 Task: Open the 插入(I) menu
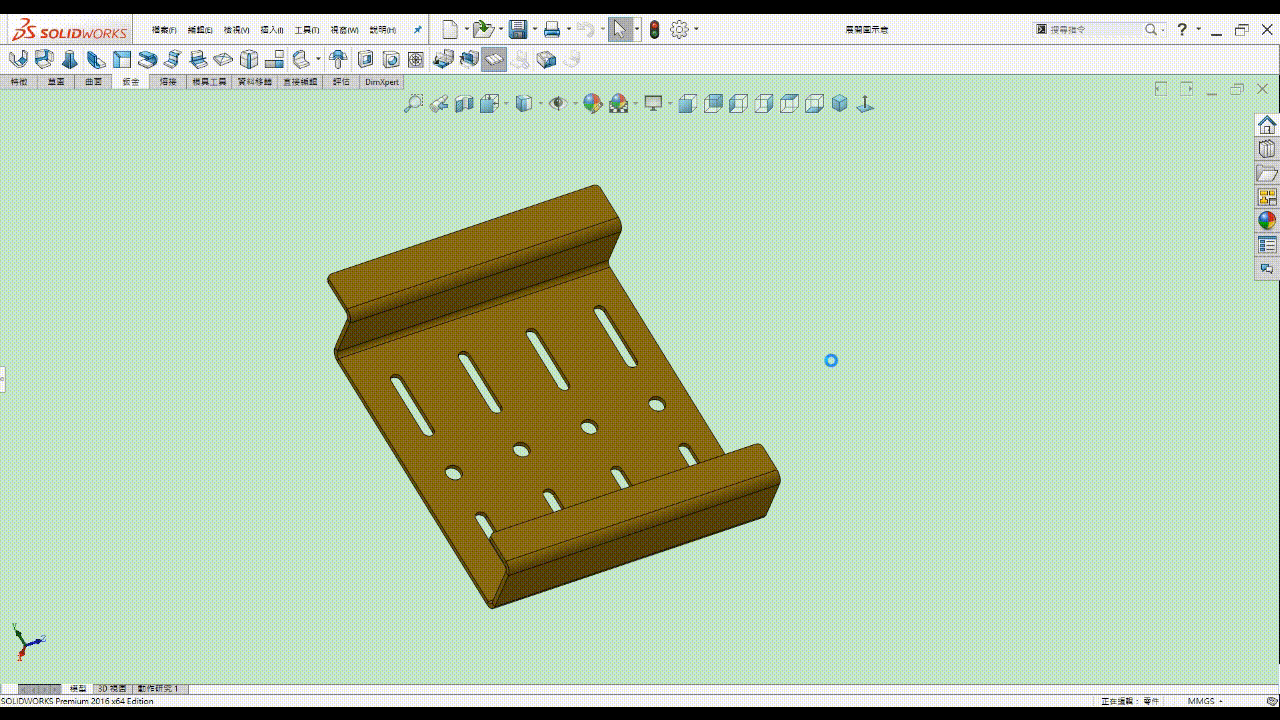(x=272, y=30)
